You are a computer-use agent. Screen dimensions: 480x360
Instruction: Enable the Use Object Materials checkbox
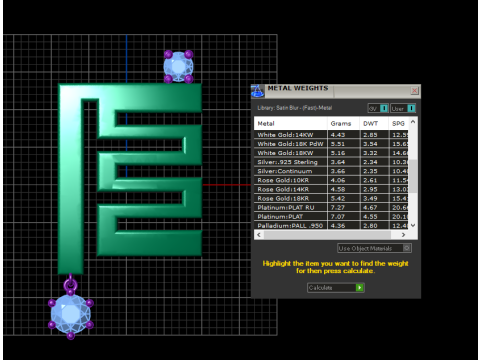tap(407, 248)
